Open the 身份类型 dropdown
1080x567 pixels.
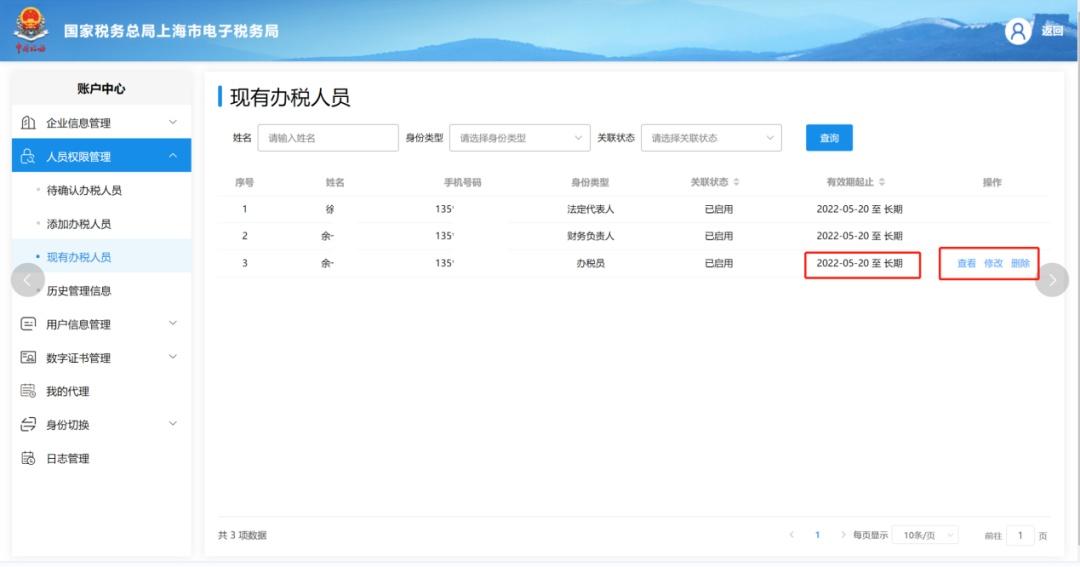coord(519,138)
